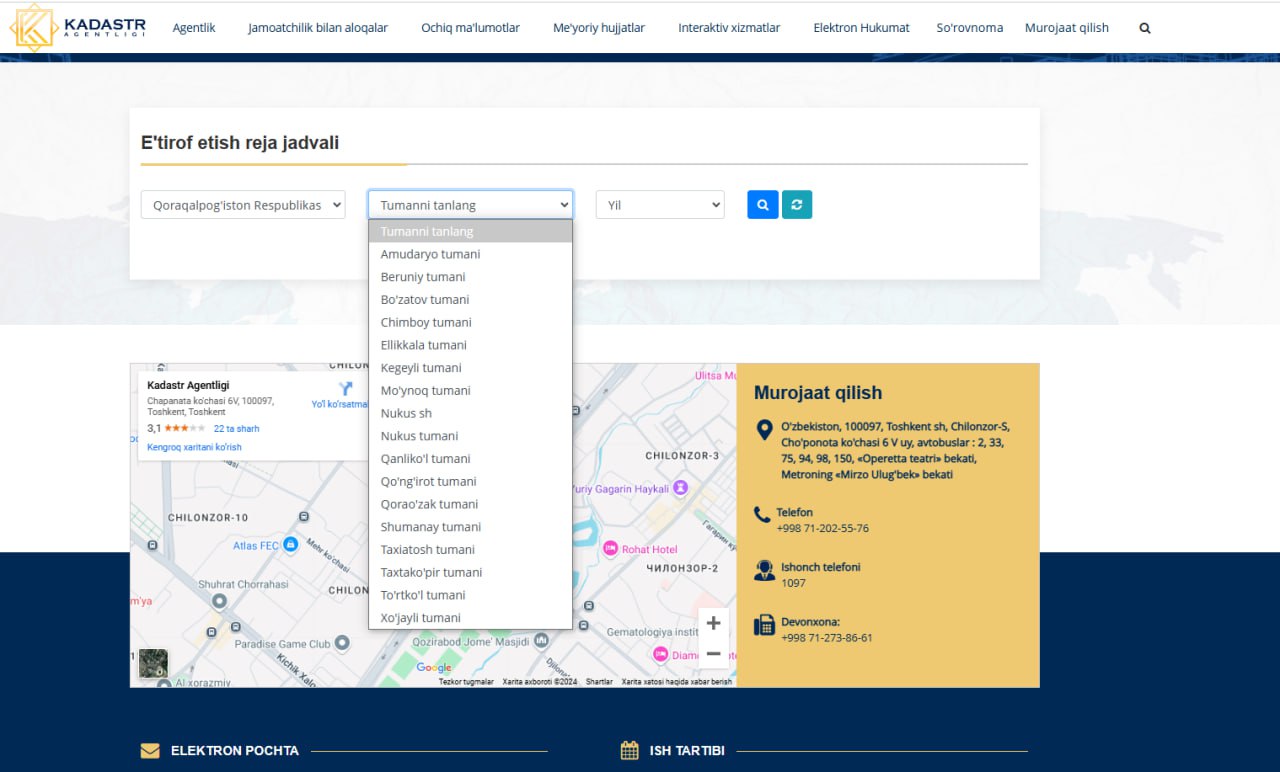This screenshot has height=772, width=1280.
Task: Open the region dropdown Qoraqalpog'iston Respublikasi
Action: pos(243,205)
